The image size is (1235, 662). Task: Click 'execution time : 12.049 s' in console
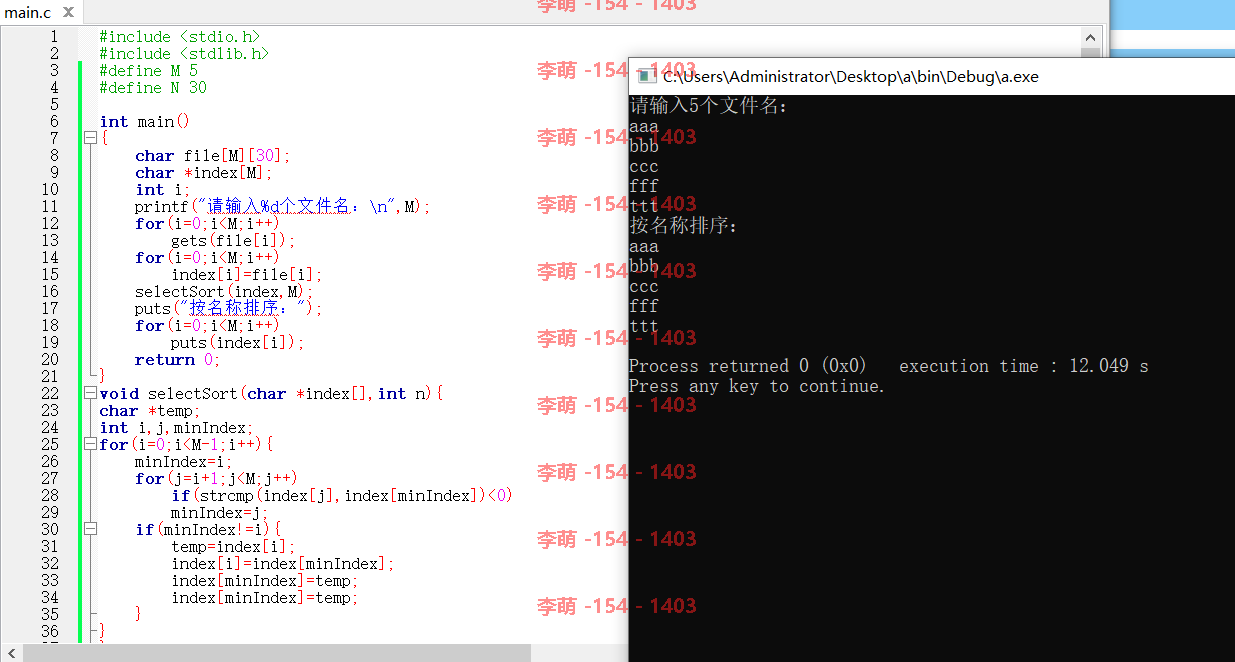(x=1024, y=366)
